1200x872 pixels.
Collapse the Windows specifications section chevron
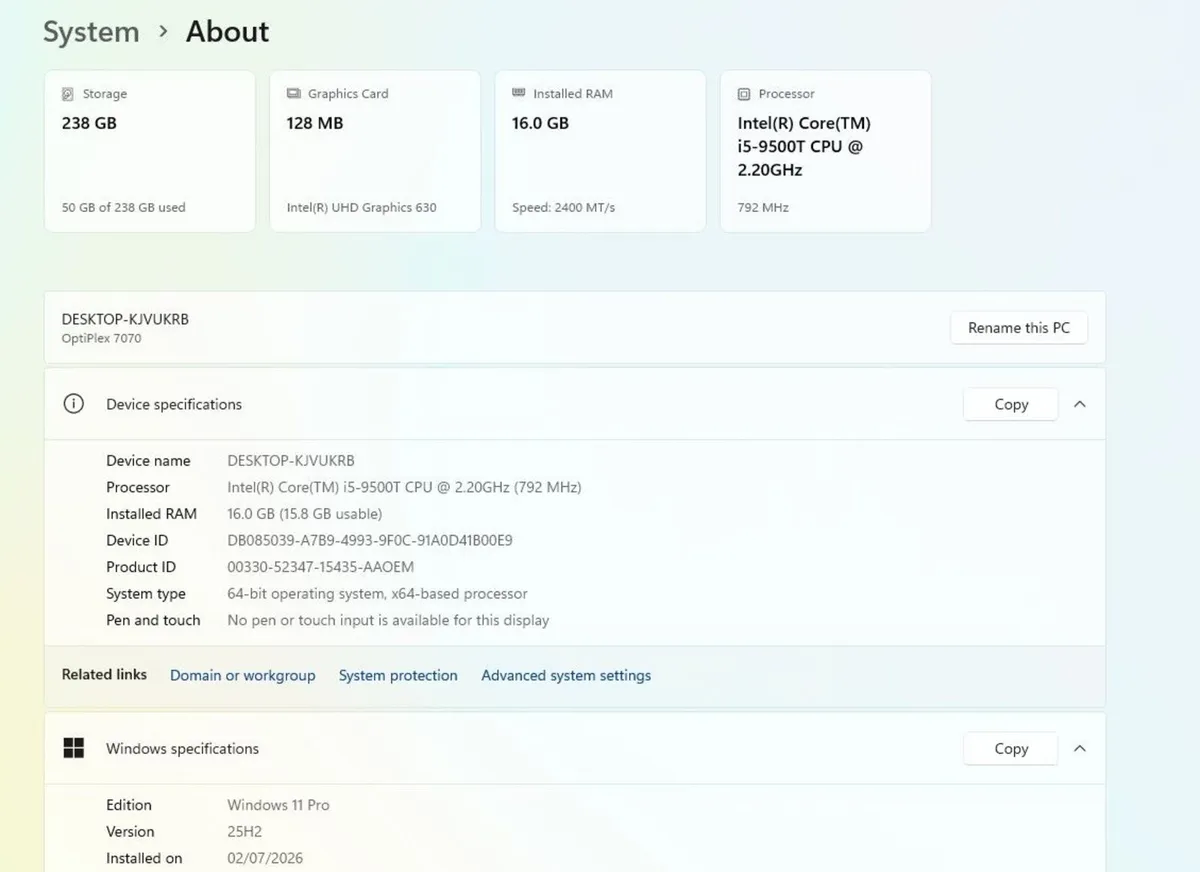tap(1079, 748)
